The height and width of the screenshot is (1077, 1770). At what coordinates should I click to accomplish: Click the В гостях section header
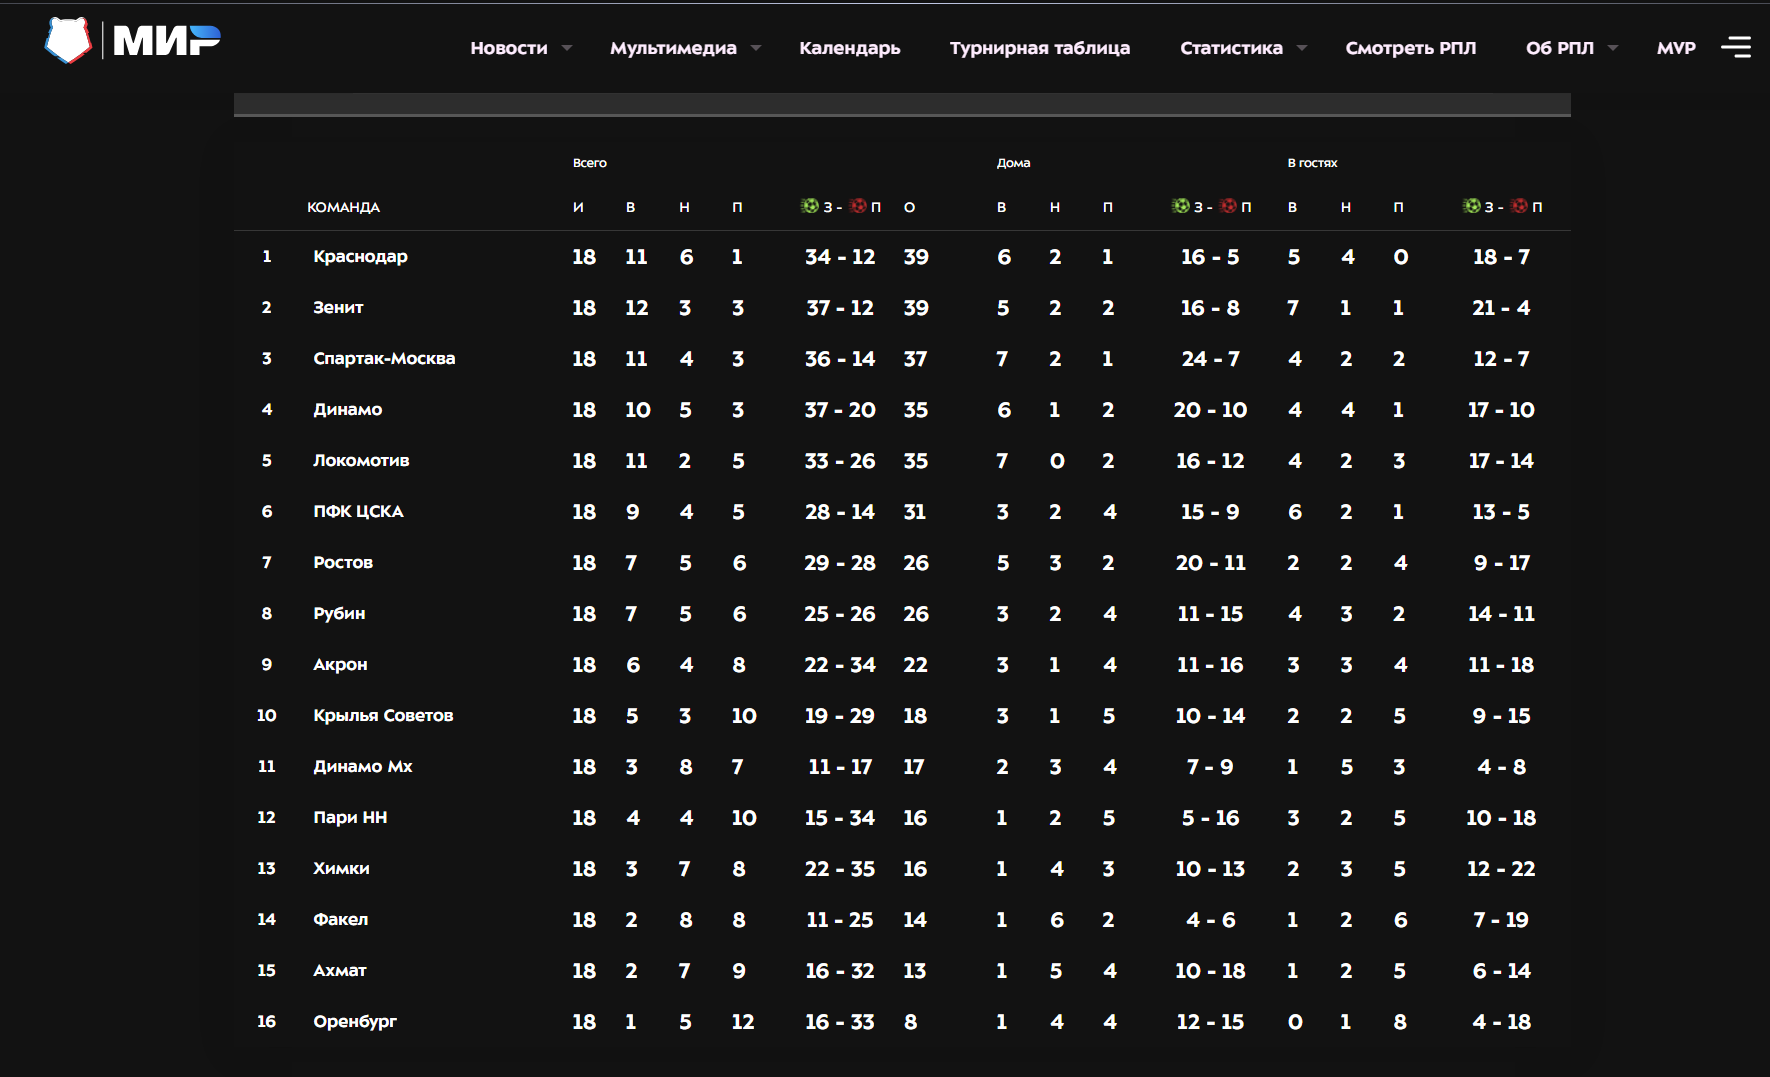[1312, 163]
